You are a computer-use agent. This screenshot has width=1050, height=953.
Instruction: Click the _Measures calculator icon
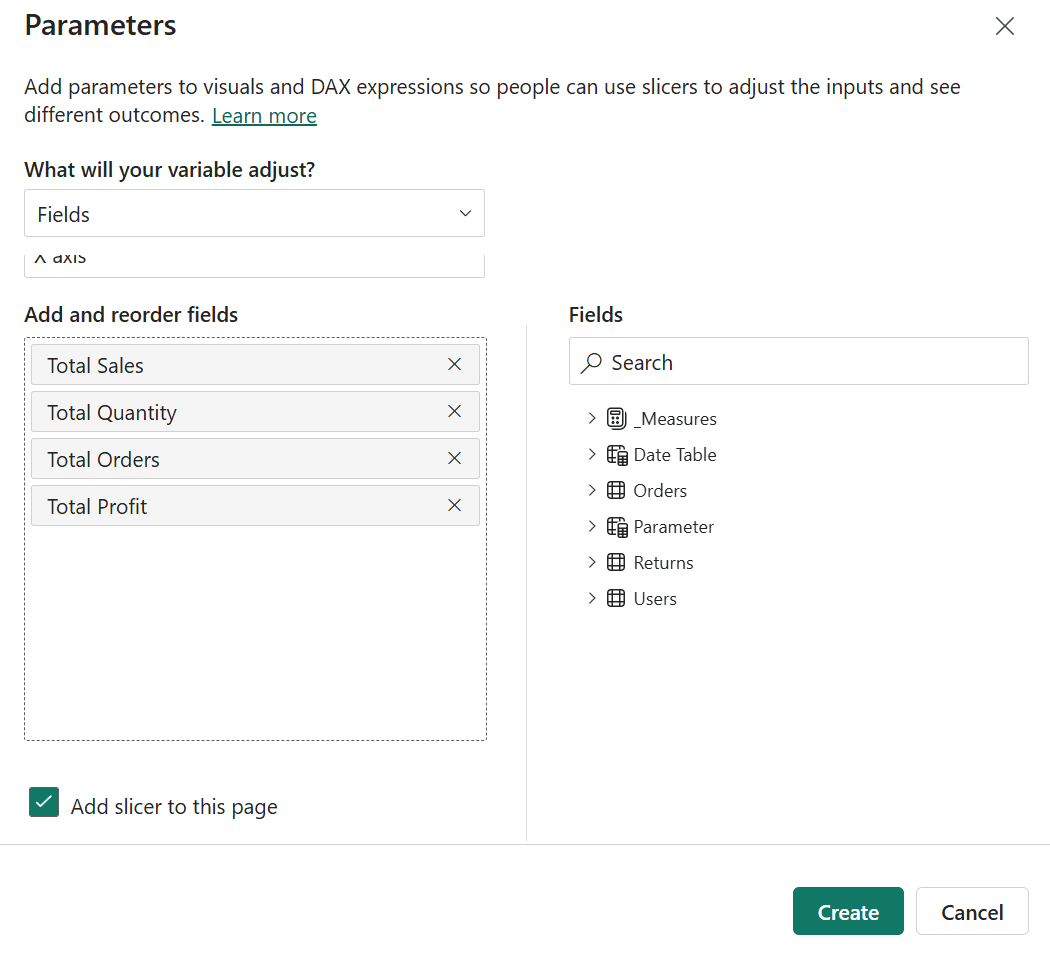[616, 419]
